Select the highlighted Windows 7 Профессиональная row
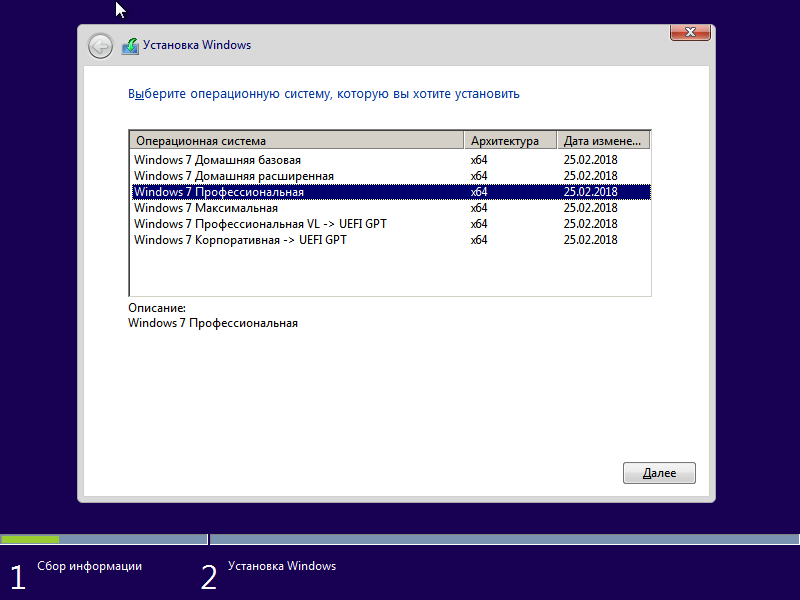 (x=391, y=192)
